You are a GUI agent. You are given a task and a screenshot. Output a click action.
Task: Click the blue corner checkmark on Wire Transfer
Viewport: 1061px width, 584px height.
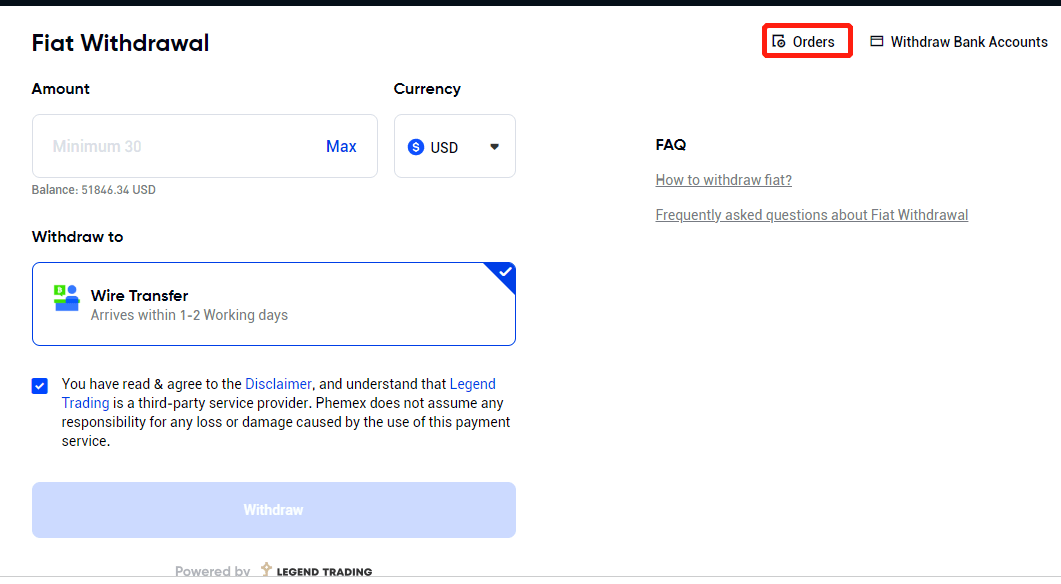click(x=505, y=272)
